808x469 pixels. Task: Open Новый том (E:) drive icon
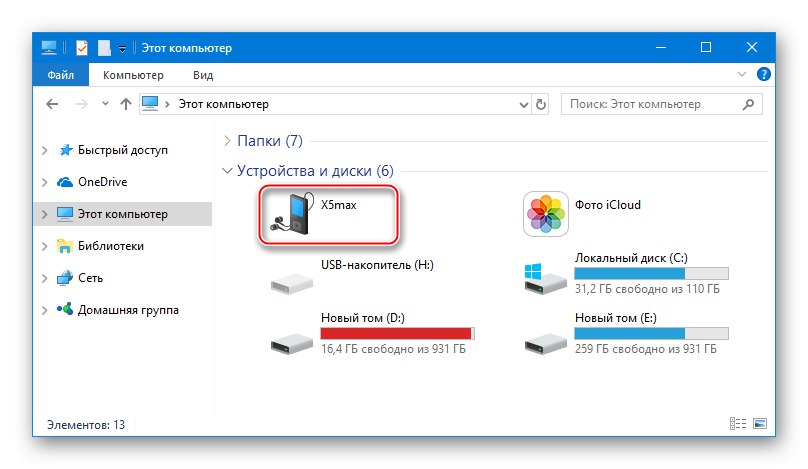546,344
